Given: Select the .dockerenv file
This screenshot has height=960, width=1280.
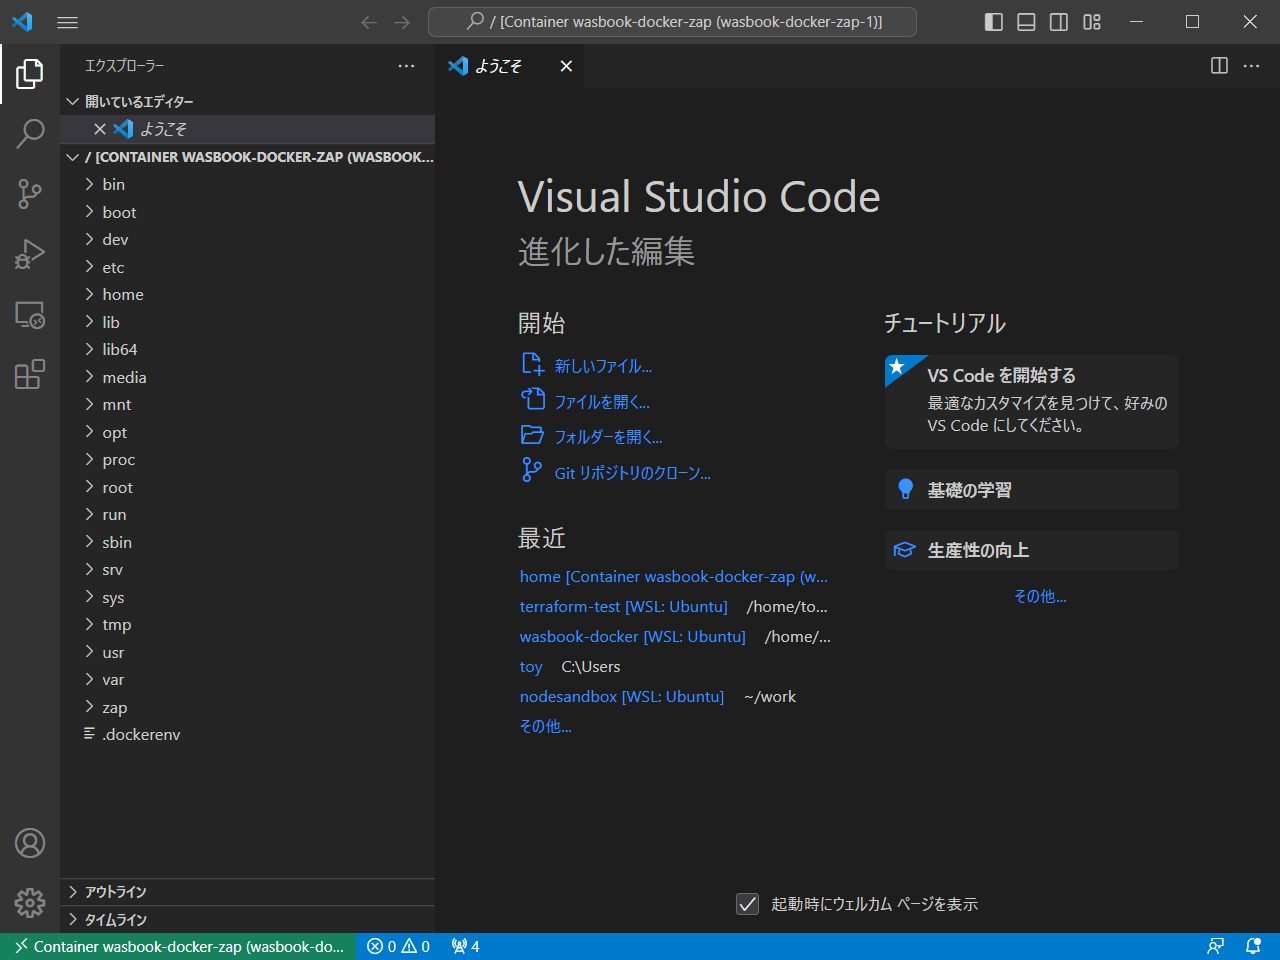Looking at the screenshot, I should point(248,735).
